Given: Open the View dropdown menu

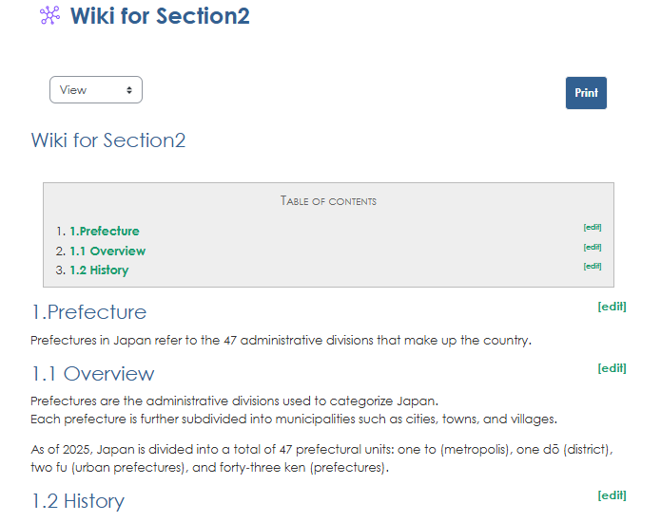Looking at the screenshot, I should [96, 90].
